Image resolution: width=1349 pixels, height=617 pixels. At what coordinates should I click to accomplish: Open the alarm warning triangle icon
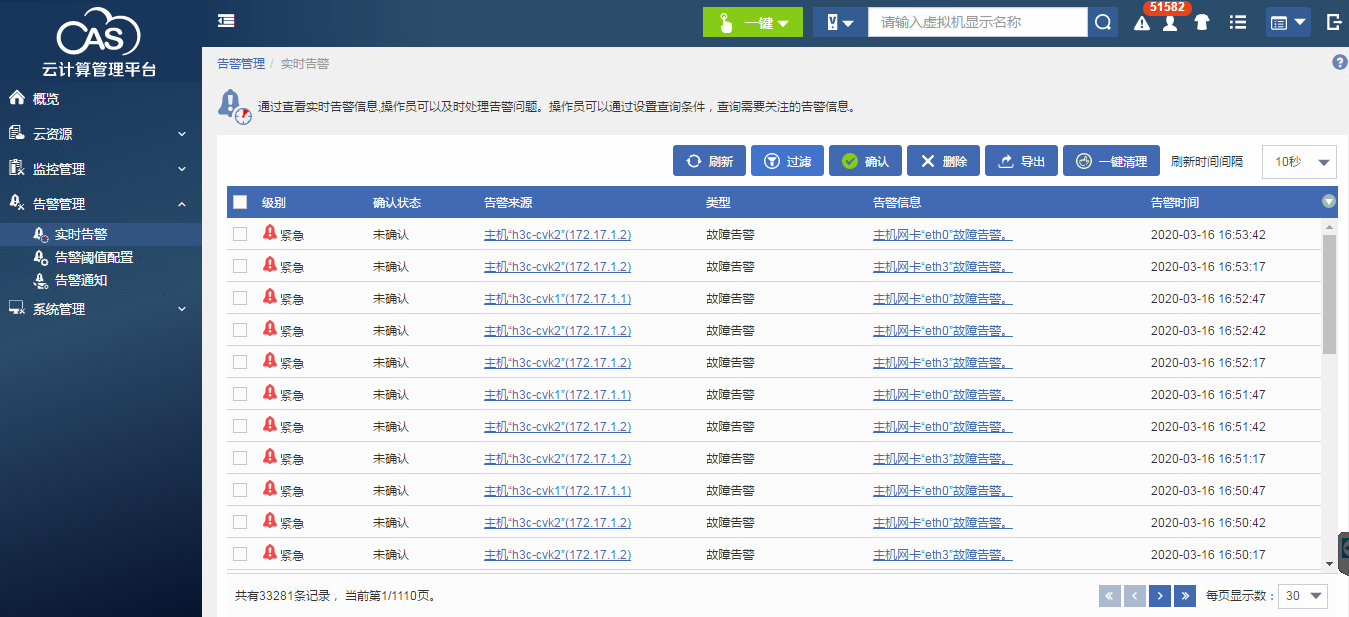[x=1142, y=23]
